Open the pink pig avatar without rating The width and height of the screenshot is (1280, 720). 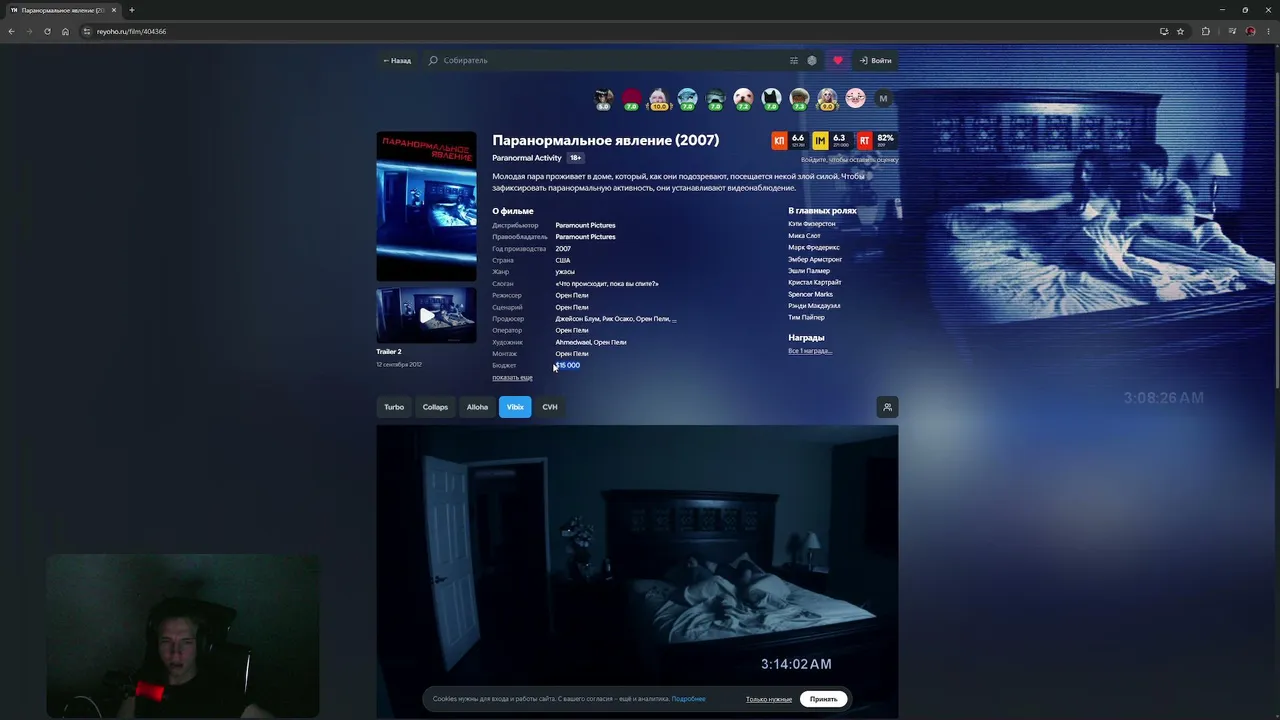coord(855,98)
